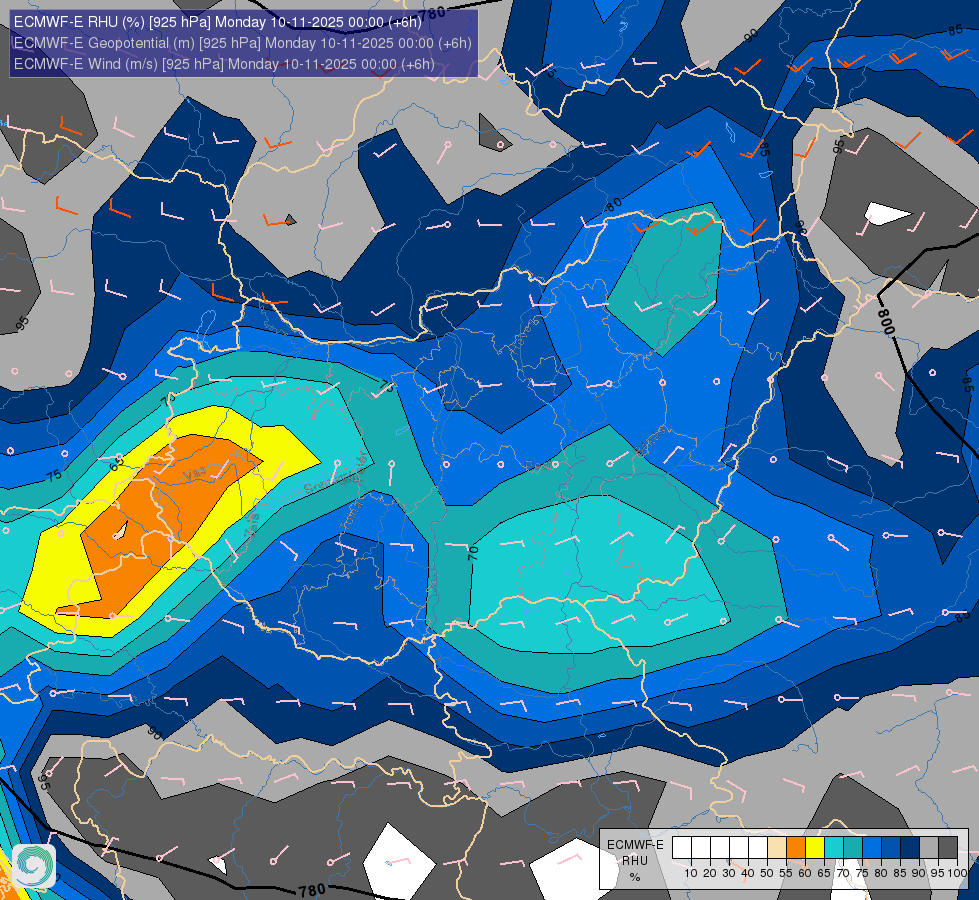The height and width of the screenshot is (900, 979).
Task: Select the ECMWF-E Geopotential (m) header line
Action: coord(242,42)
